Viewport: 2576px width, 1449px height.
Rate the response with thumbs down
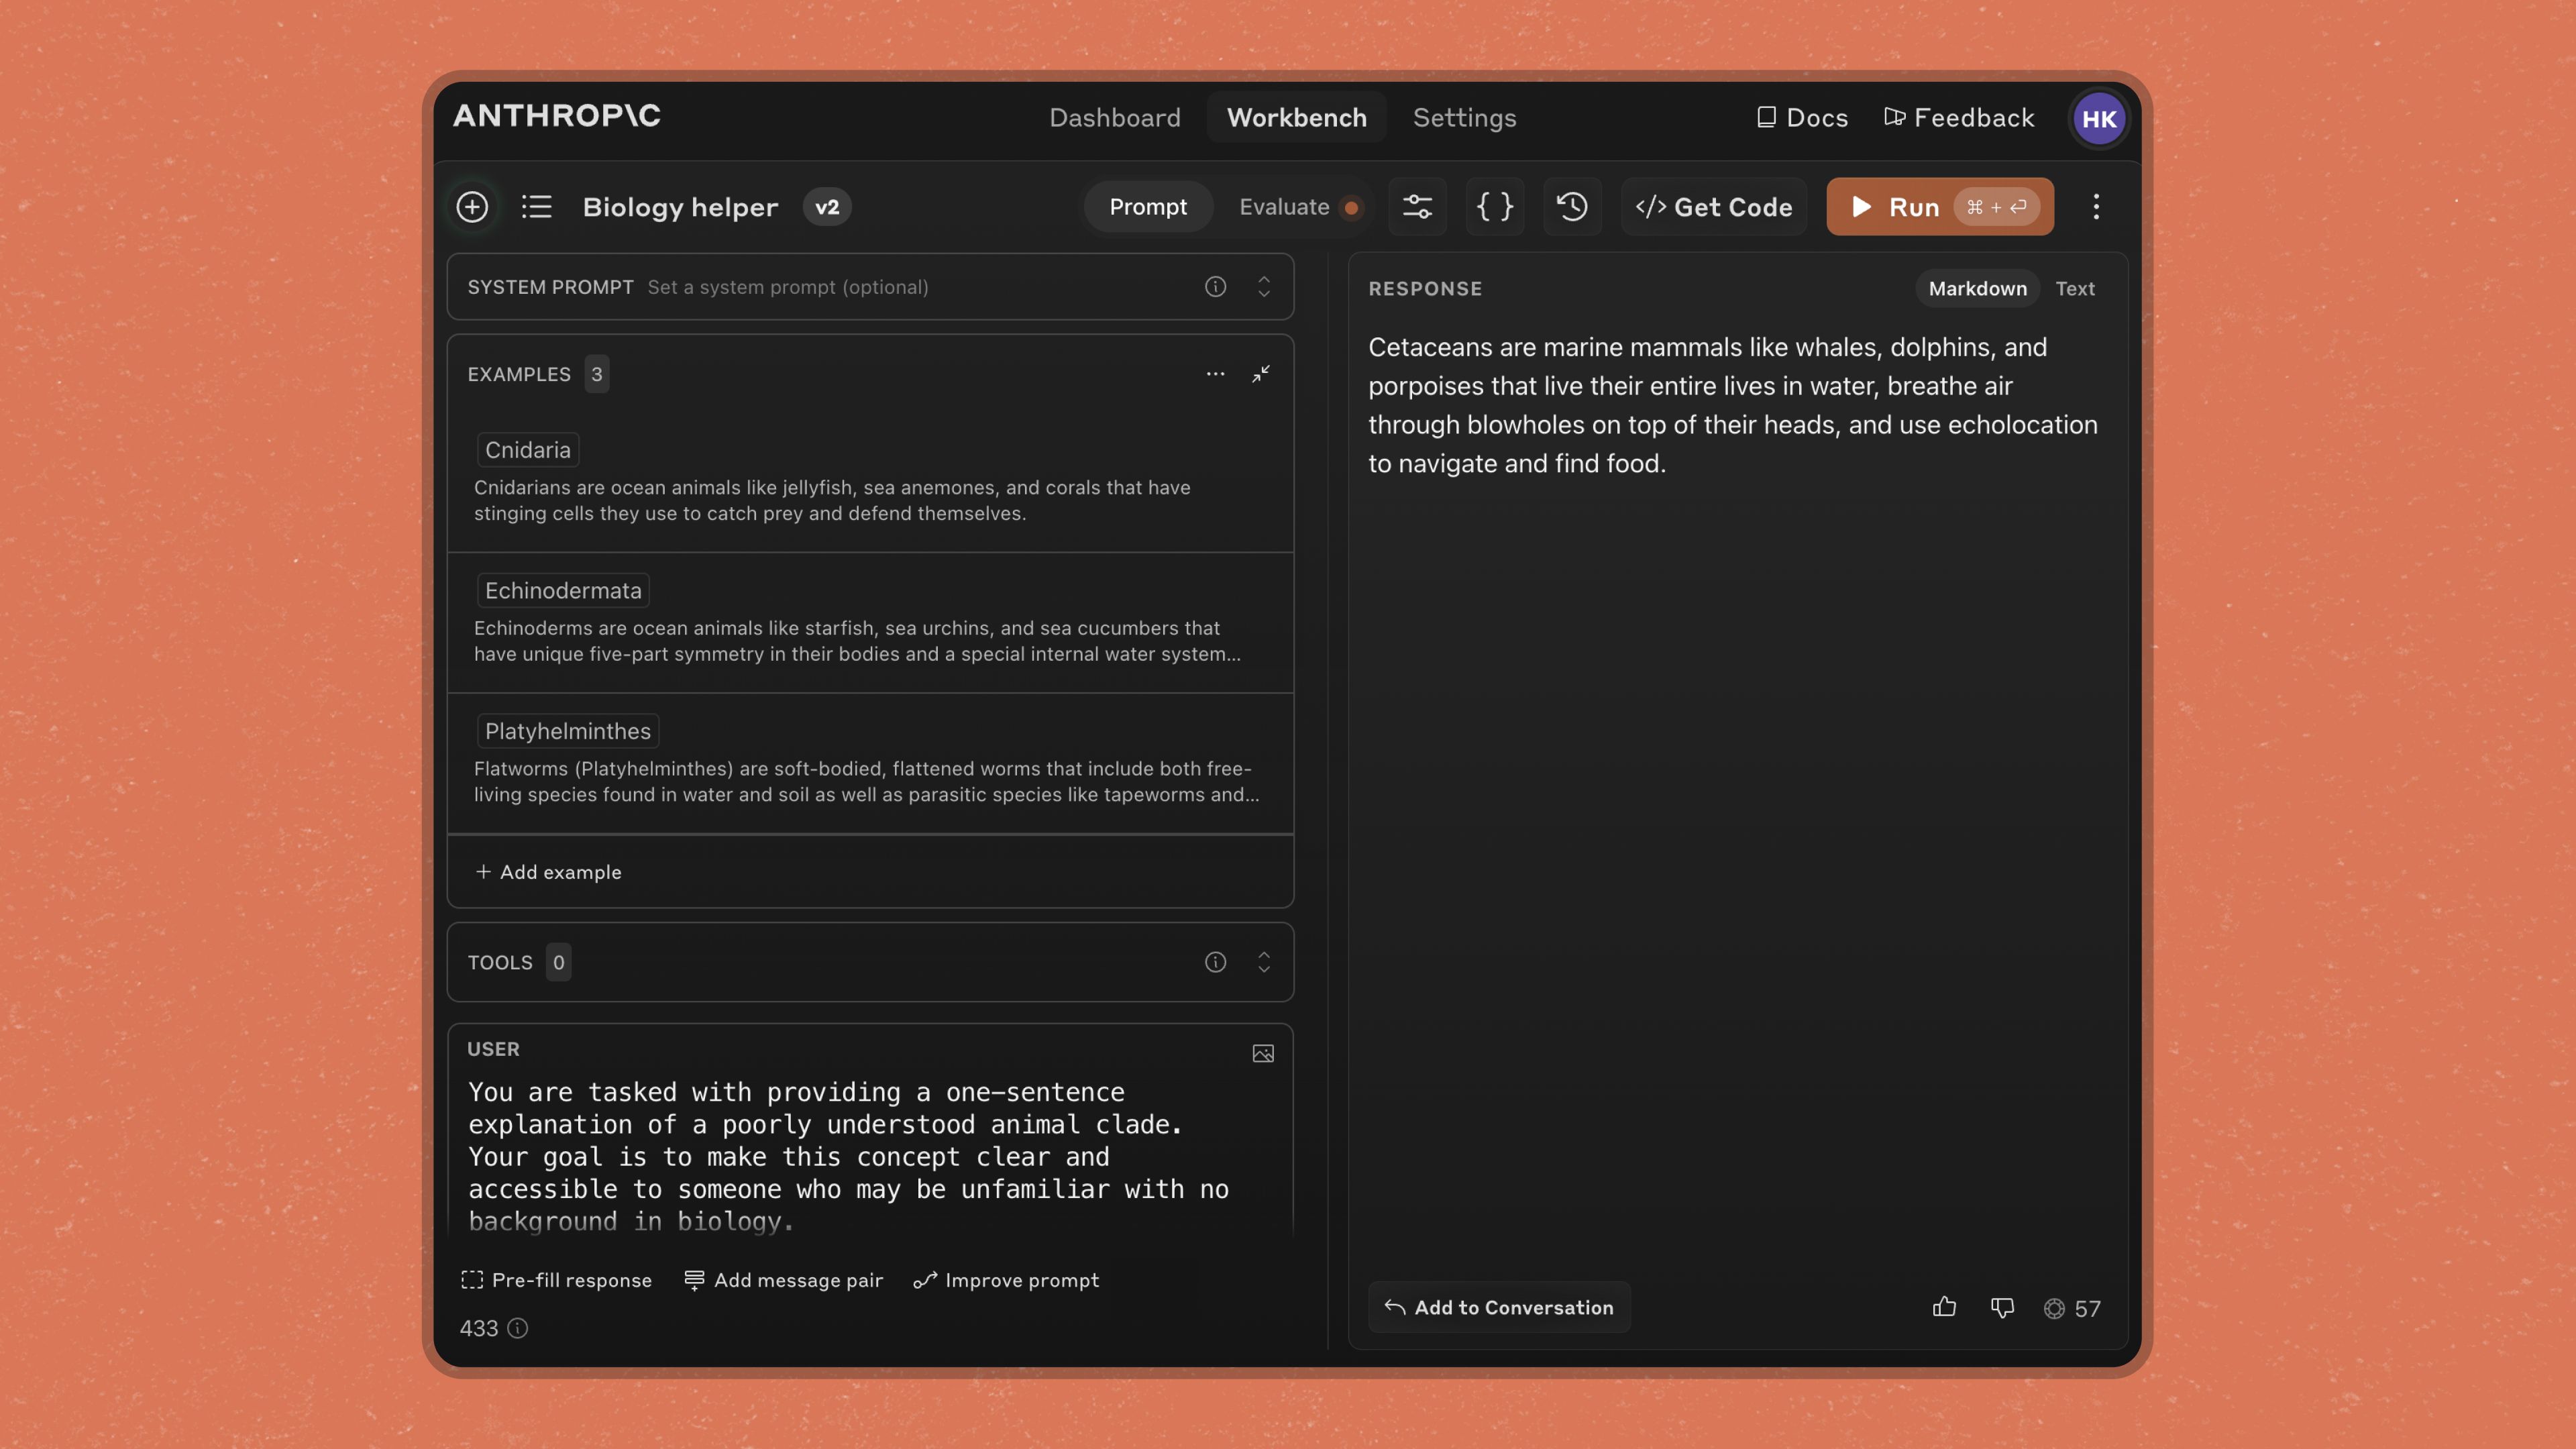click(x=2002, y=1308)
